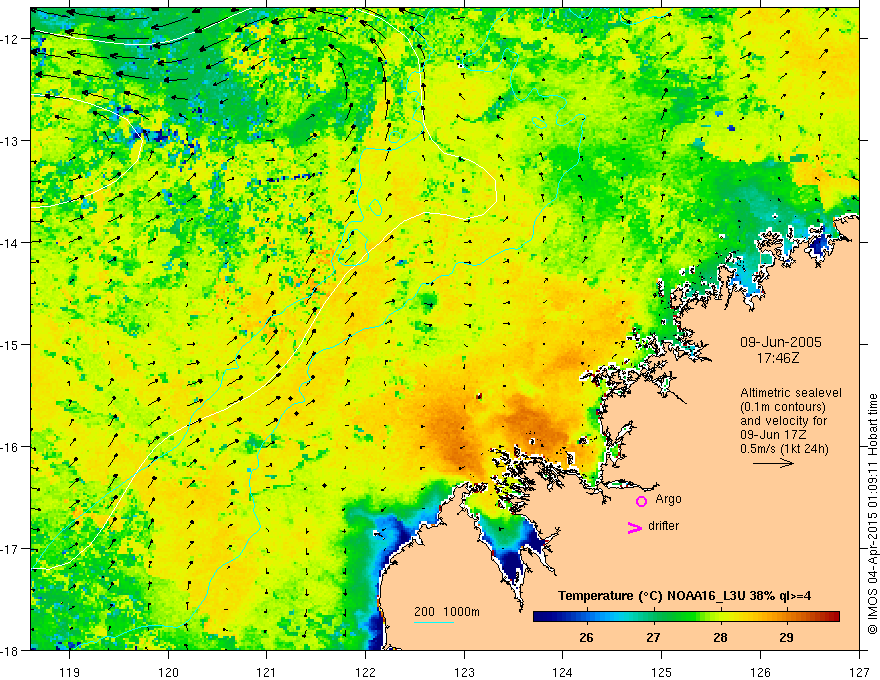Click the longitude axis label '122'
The height and width of the screenshot is (680, 880).
[x=365, y=672]
